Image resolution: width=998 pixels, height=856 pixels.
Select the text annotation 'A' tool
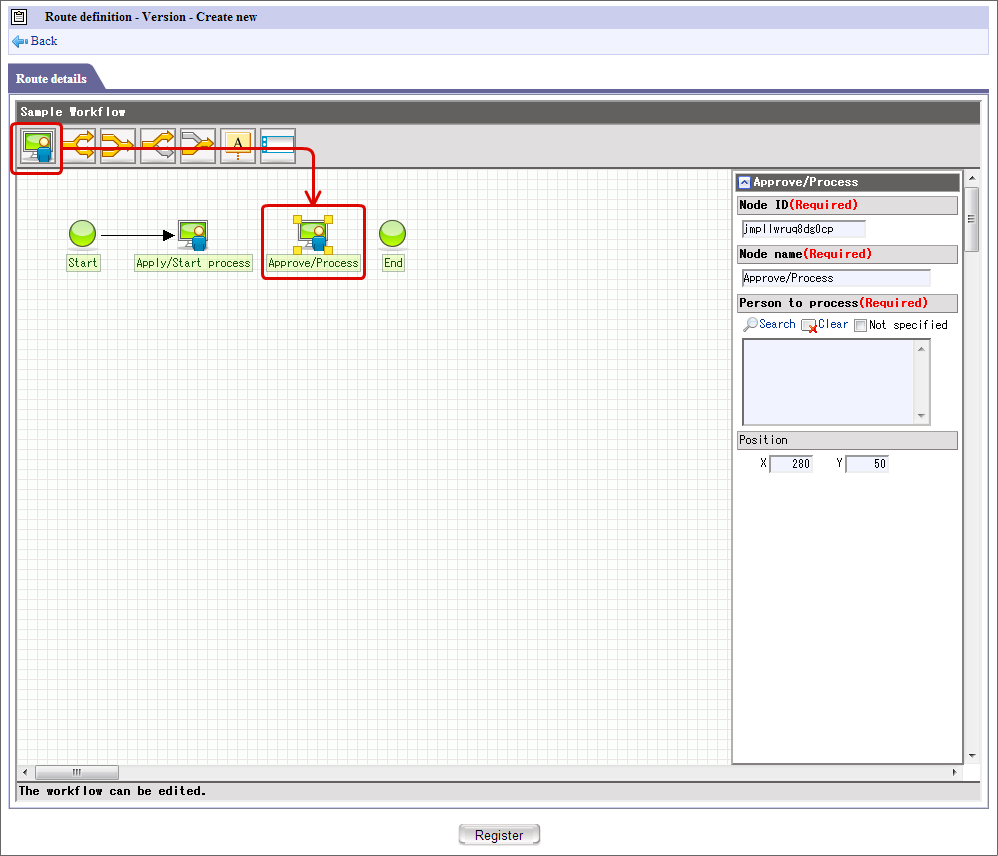238,146
